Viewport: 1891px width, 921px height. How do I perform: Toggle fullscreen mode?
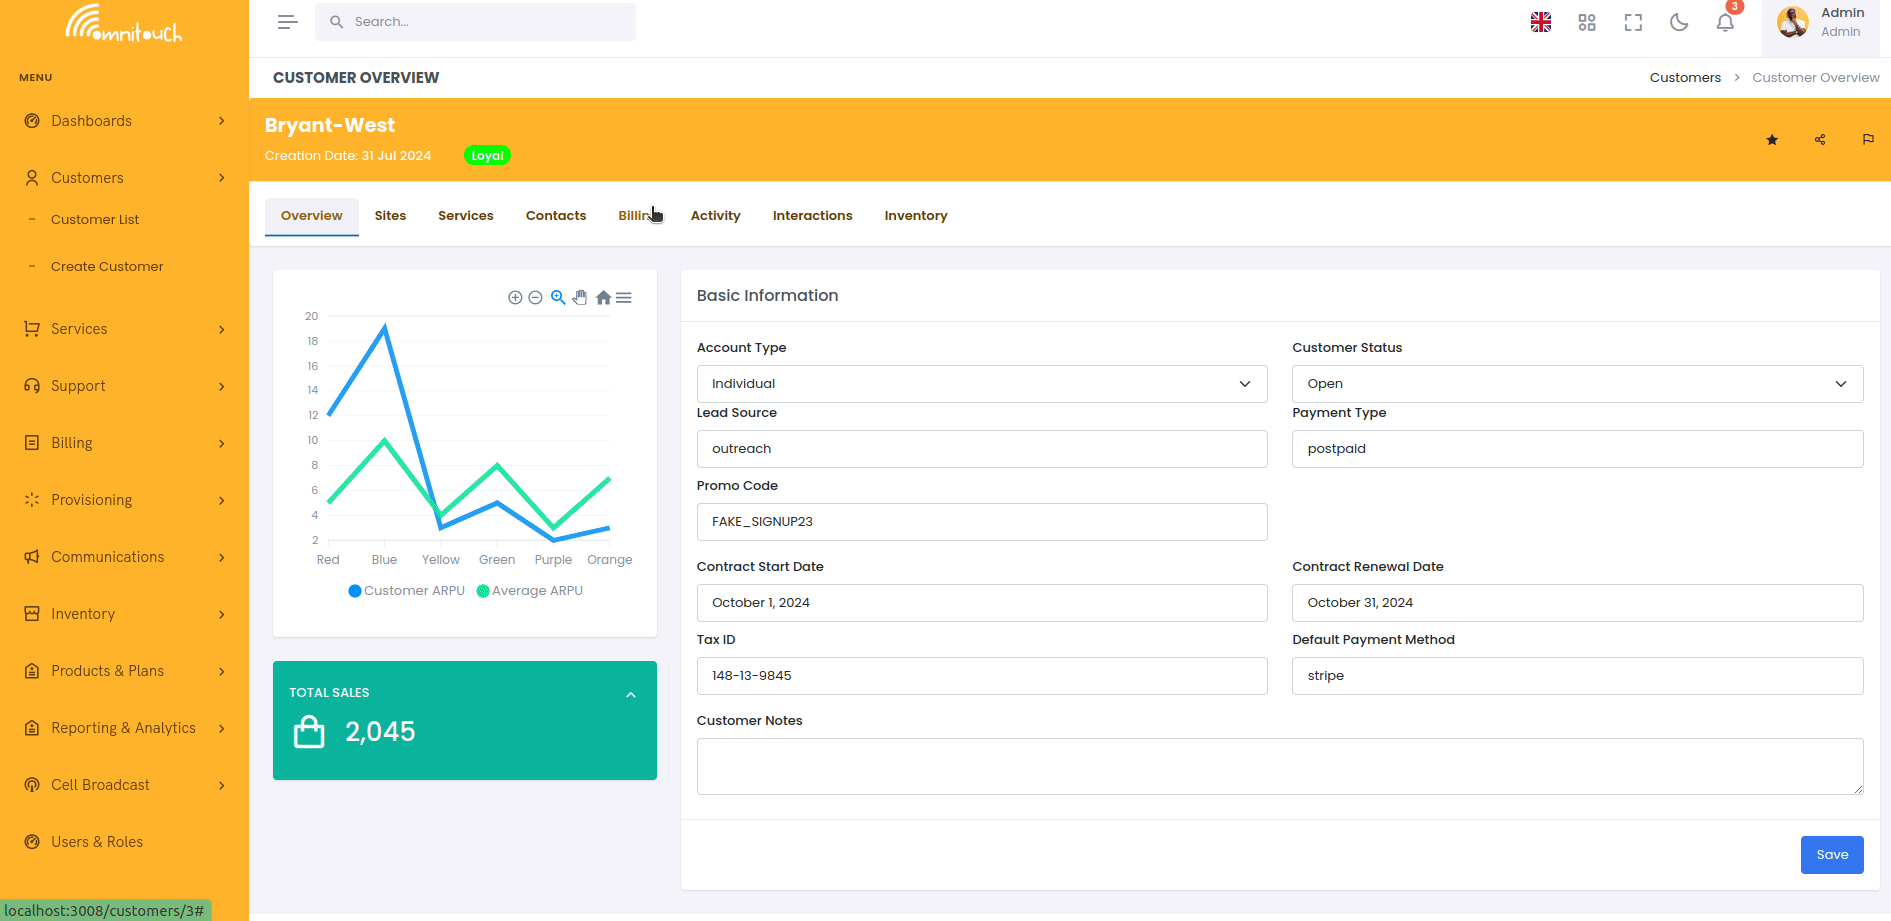(1633, 23)
